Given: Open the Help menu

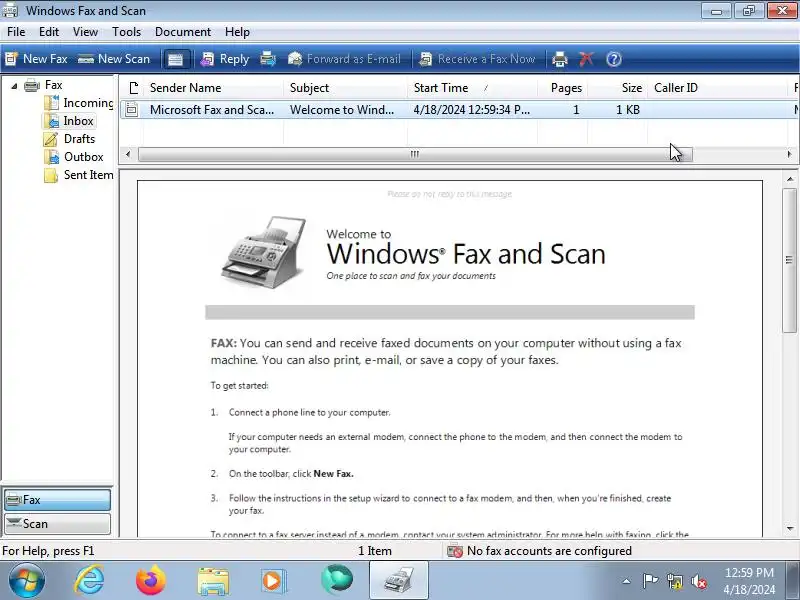Looking at the screenshot, I should [x=237, y=32].
